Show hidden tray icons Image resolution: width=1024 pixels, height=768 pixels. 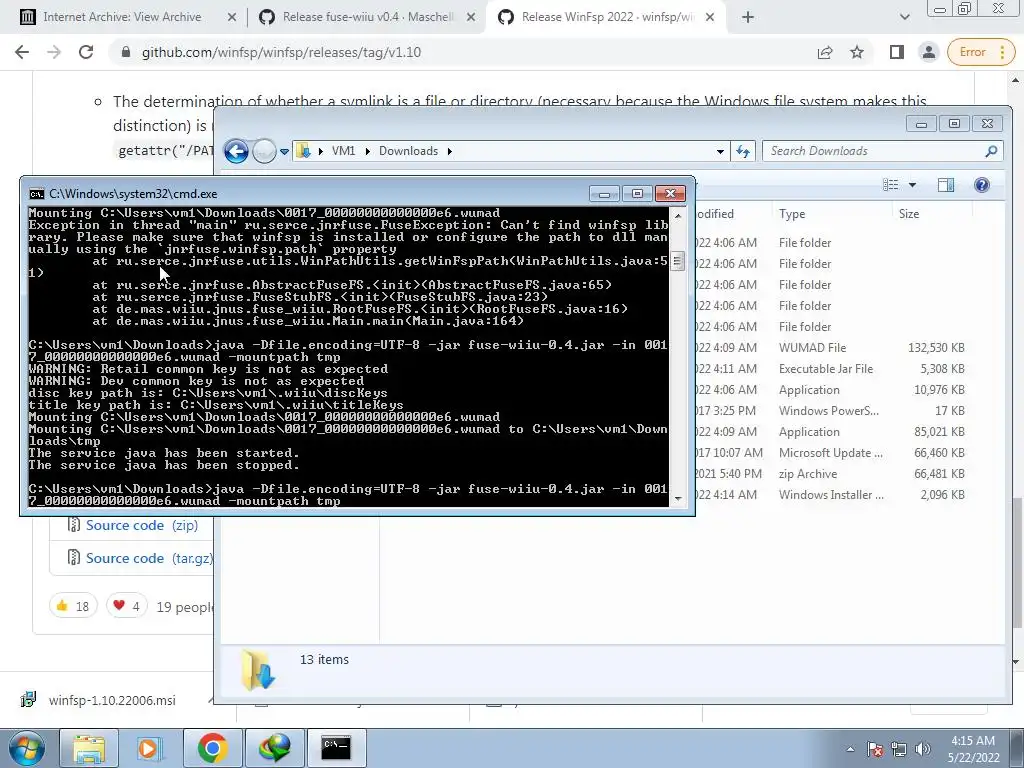click(x=850, y=749)
